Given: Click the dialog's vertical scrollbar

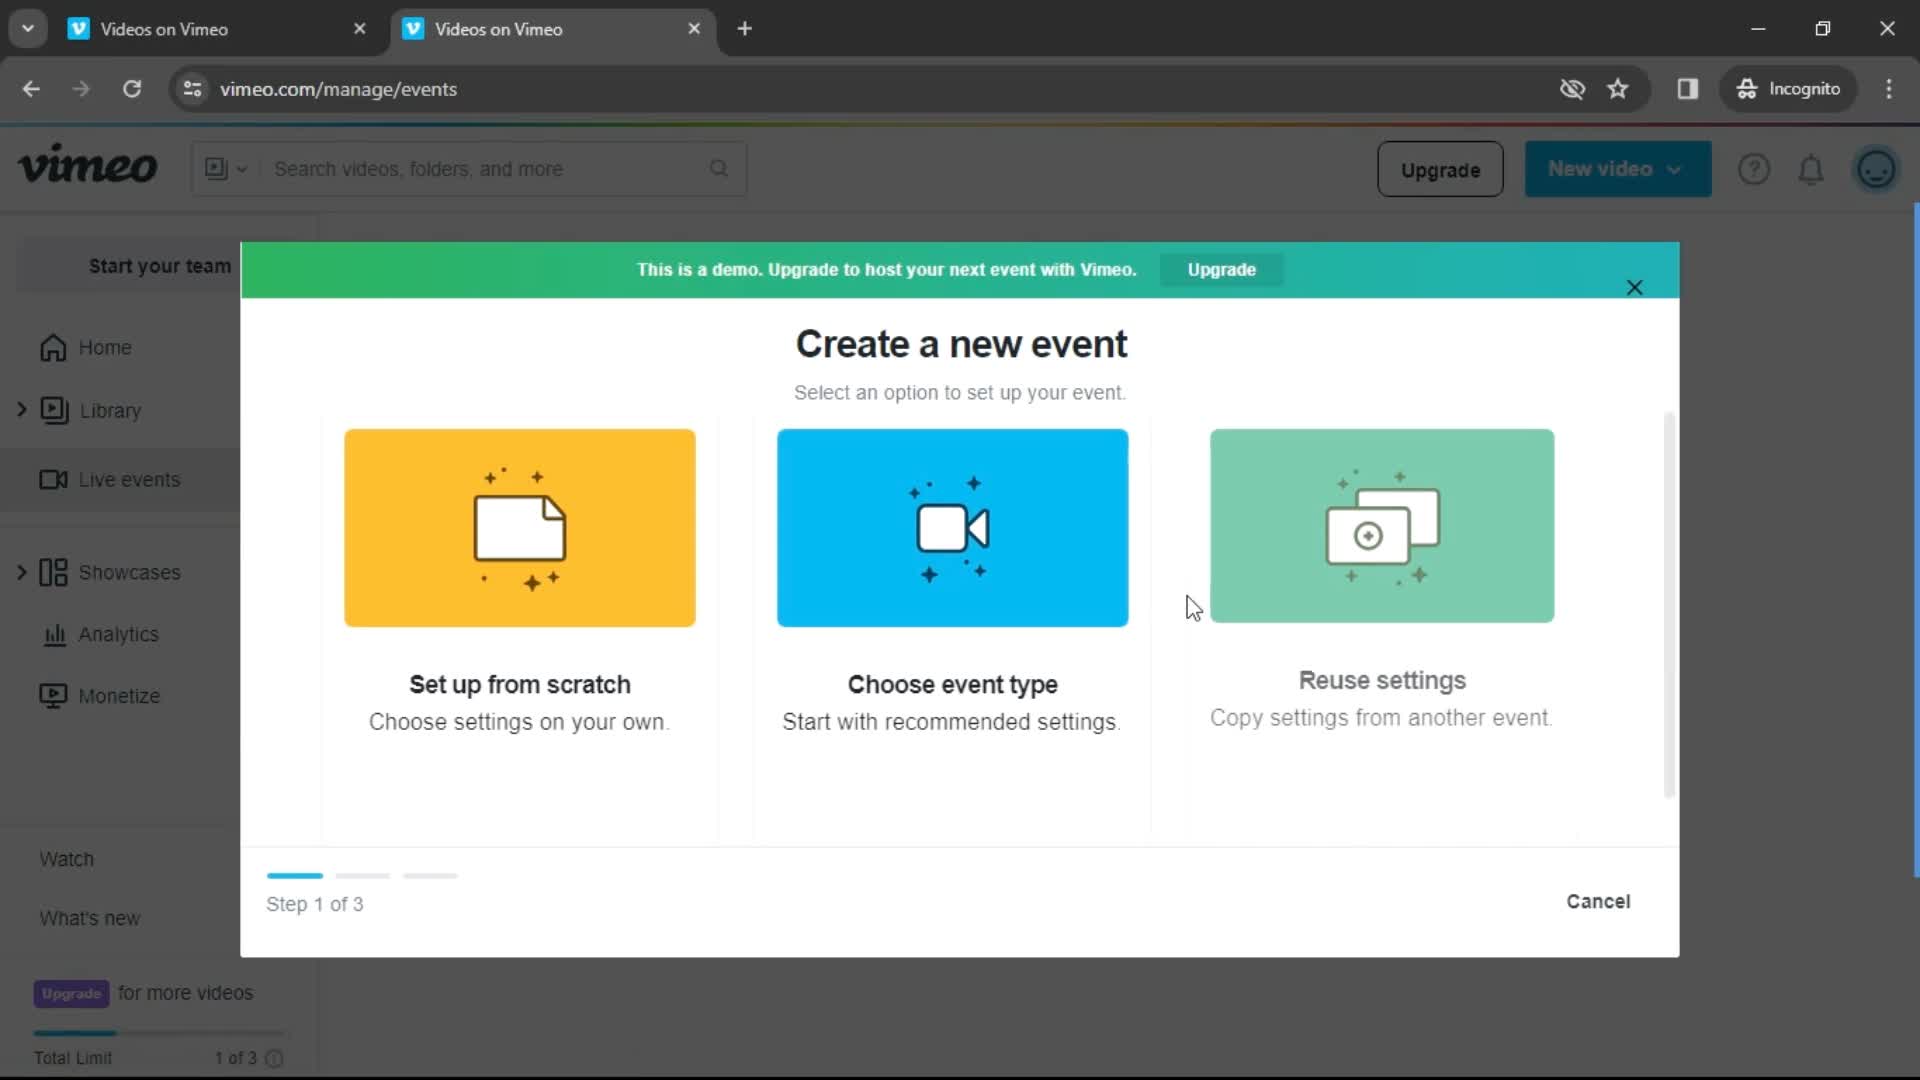Looking at the screenshot, I should pos(1669,605).
